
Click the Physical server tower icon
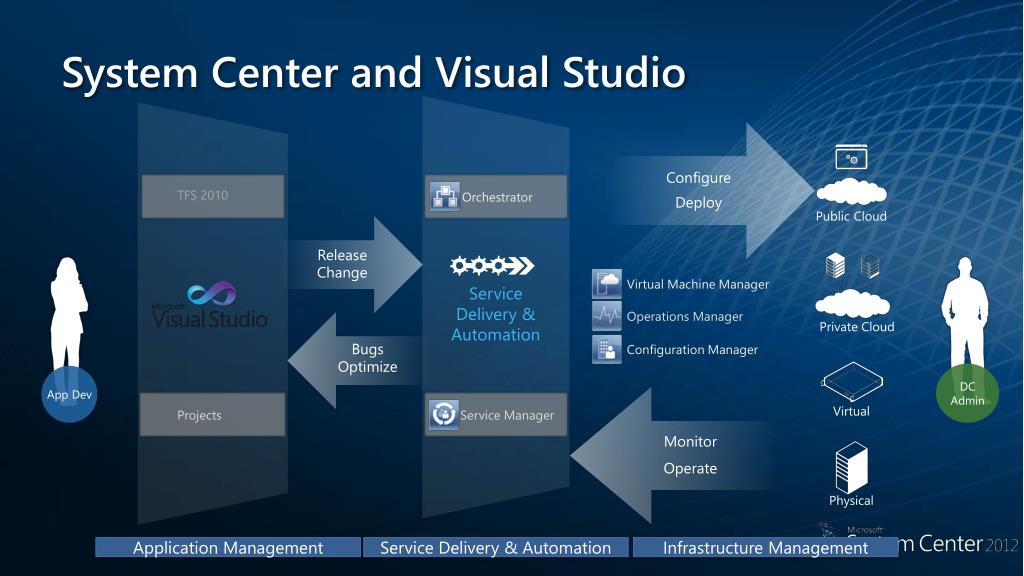851,467
